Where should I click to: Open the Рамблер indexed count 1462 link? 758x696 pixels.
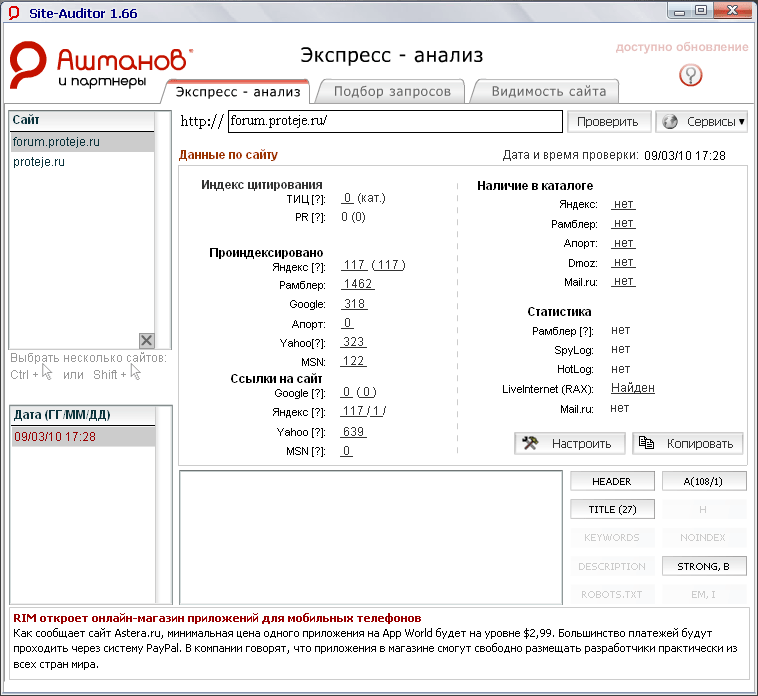(357, 284)
